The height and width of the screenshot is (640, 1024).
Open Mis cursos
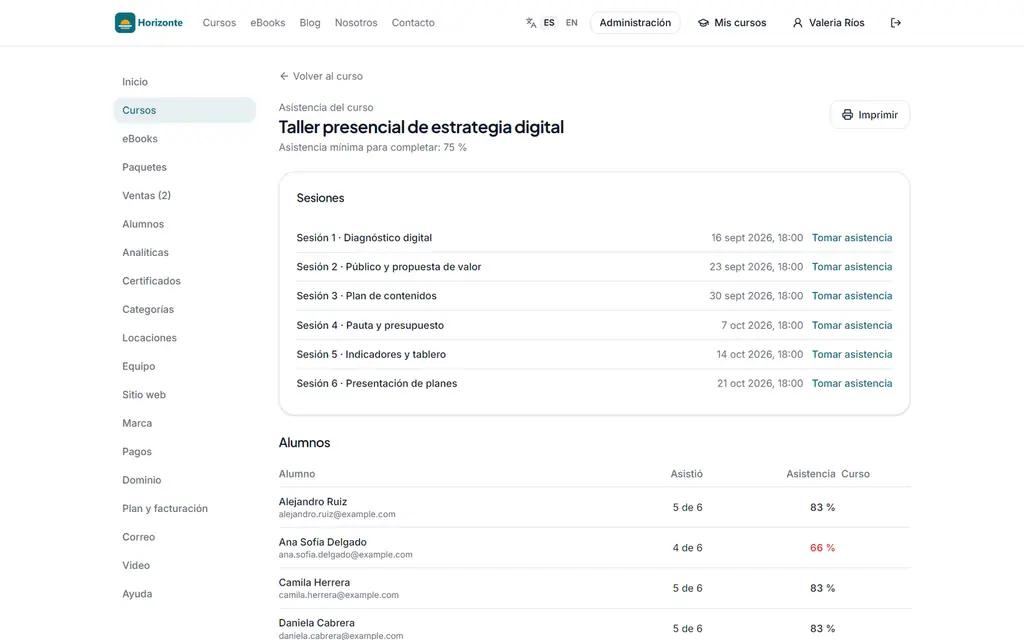point(732,23)
